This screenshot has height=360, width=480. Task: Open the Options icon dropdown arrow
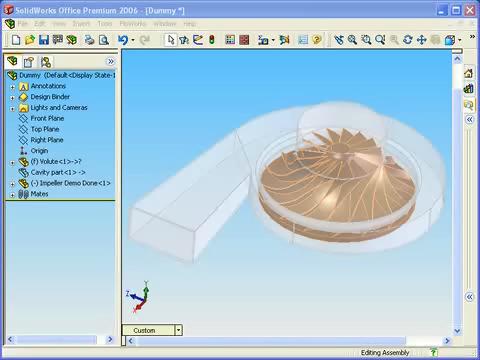coord(273,40)
